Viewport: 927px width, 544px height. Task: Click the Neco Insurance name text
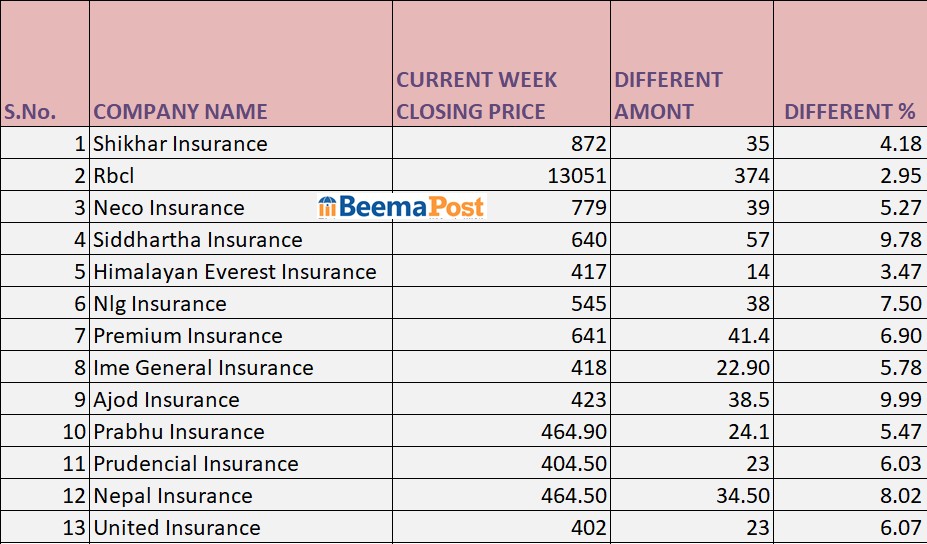(169, 207)
